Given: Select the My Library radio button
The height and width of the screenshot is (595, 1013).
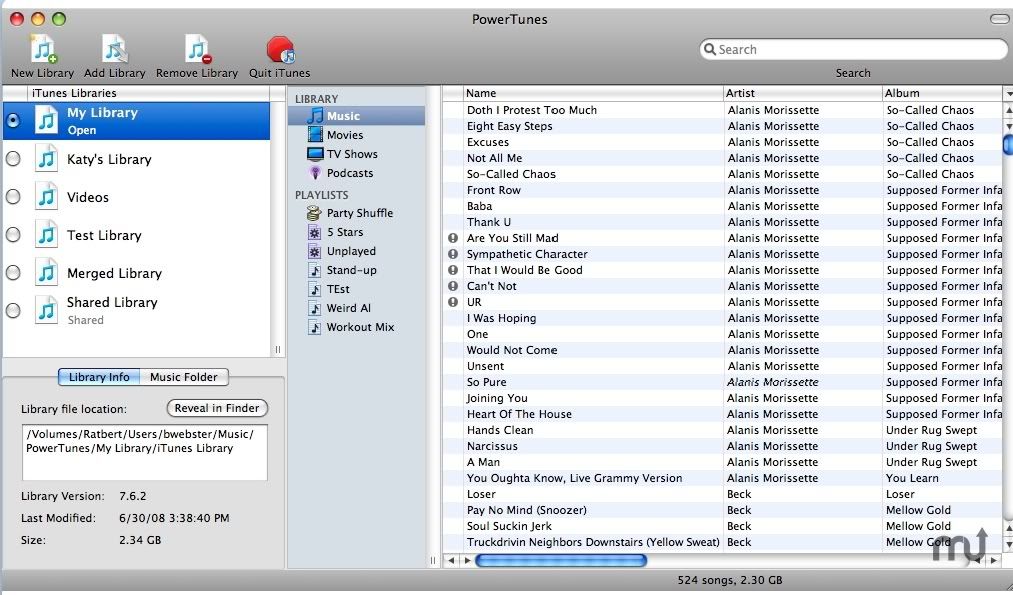Looking at the screenshot, I should 13,121.
